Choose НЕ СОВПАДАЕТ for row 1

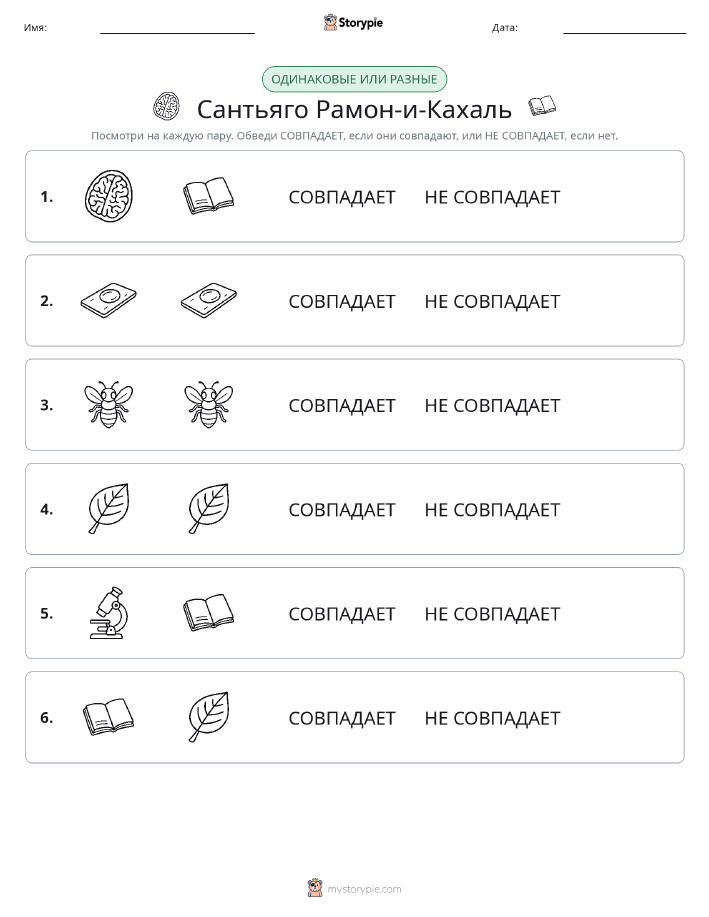(x=492, y=198)
